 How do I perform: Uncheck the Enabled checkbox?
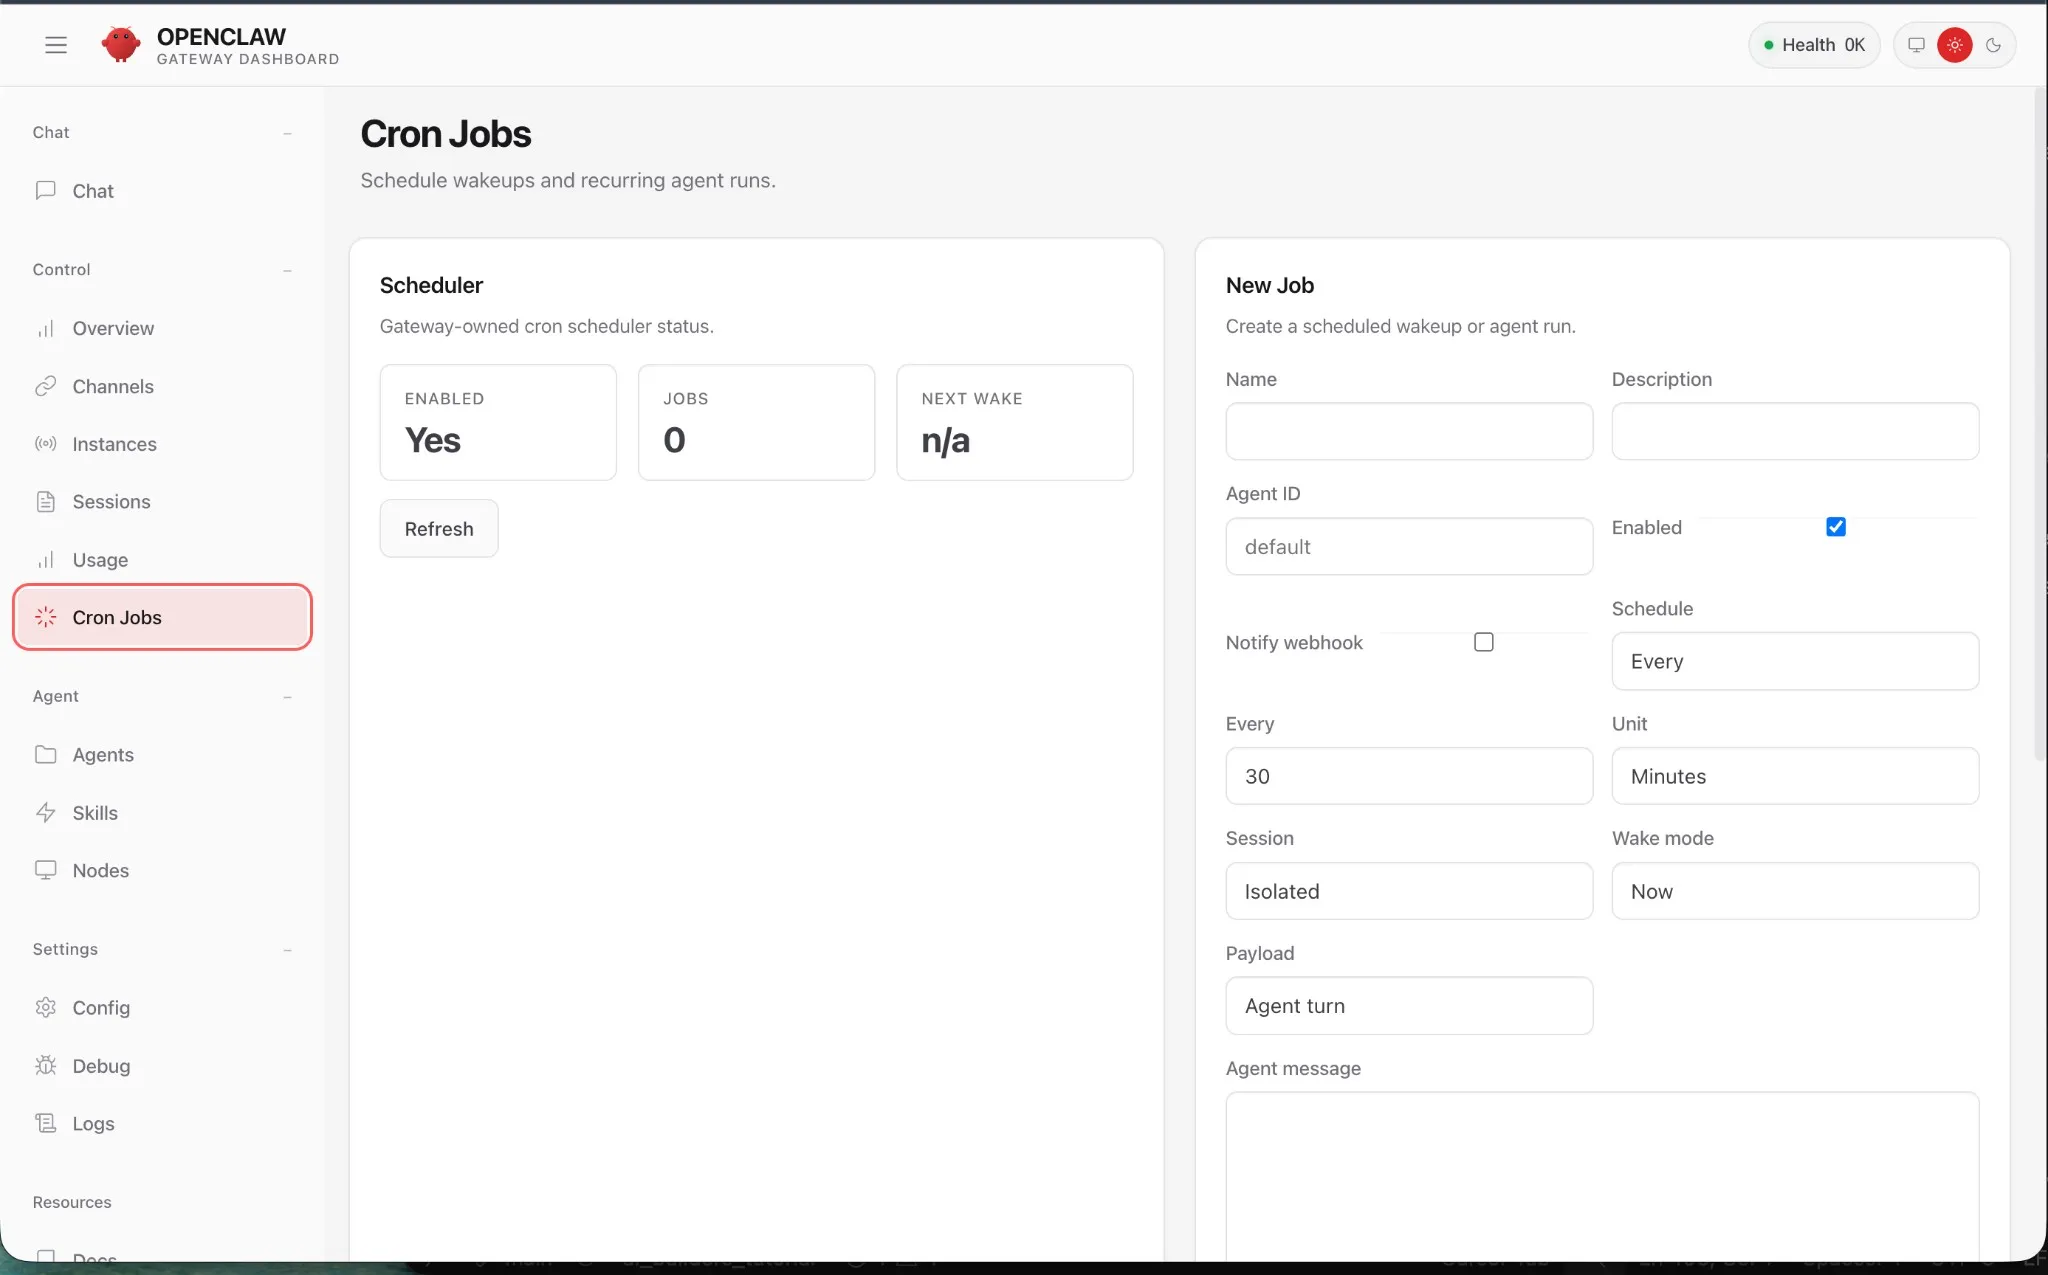tap(1835, 527)
